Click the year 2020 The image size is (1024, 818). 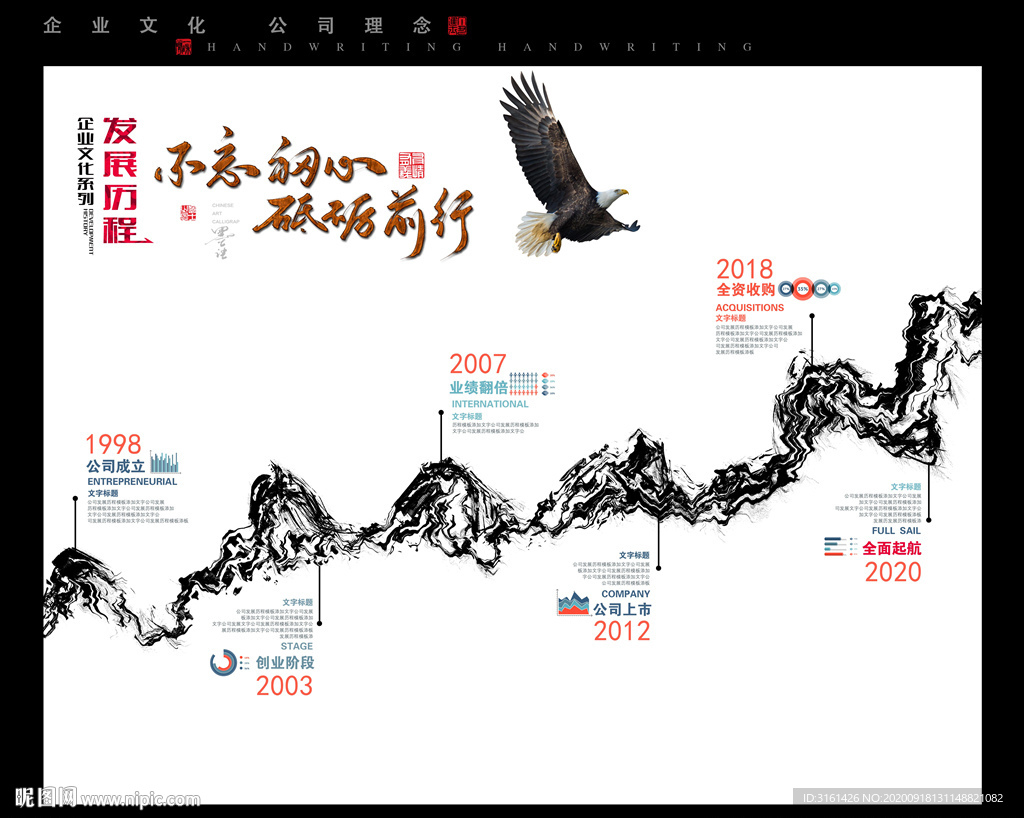coord(893,573)
